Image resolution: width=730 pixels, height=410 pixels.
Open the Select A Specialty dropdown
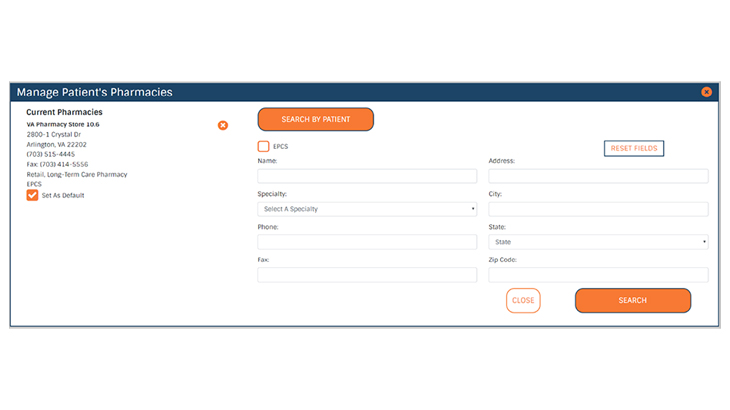pos(367,209)
